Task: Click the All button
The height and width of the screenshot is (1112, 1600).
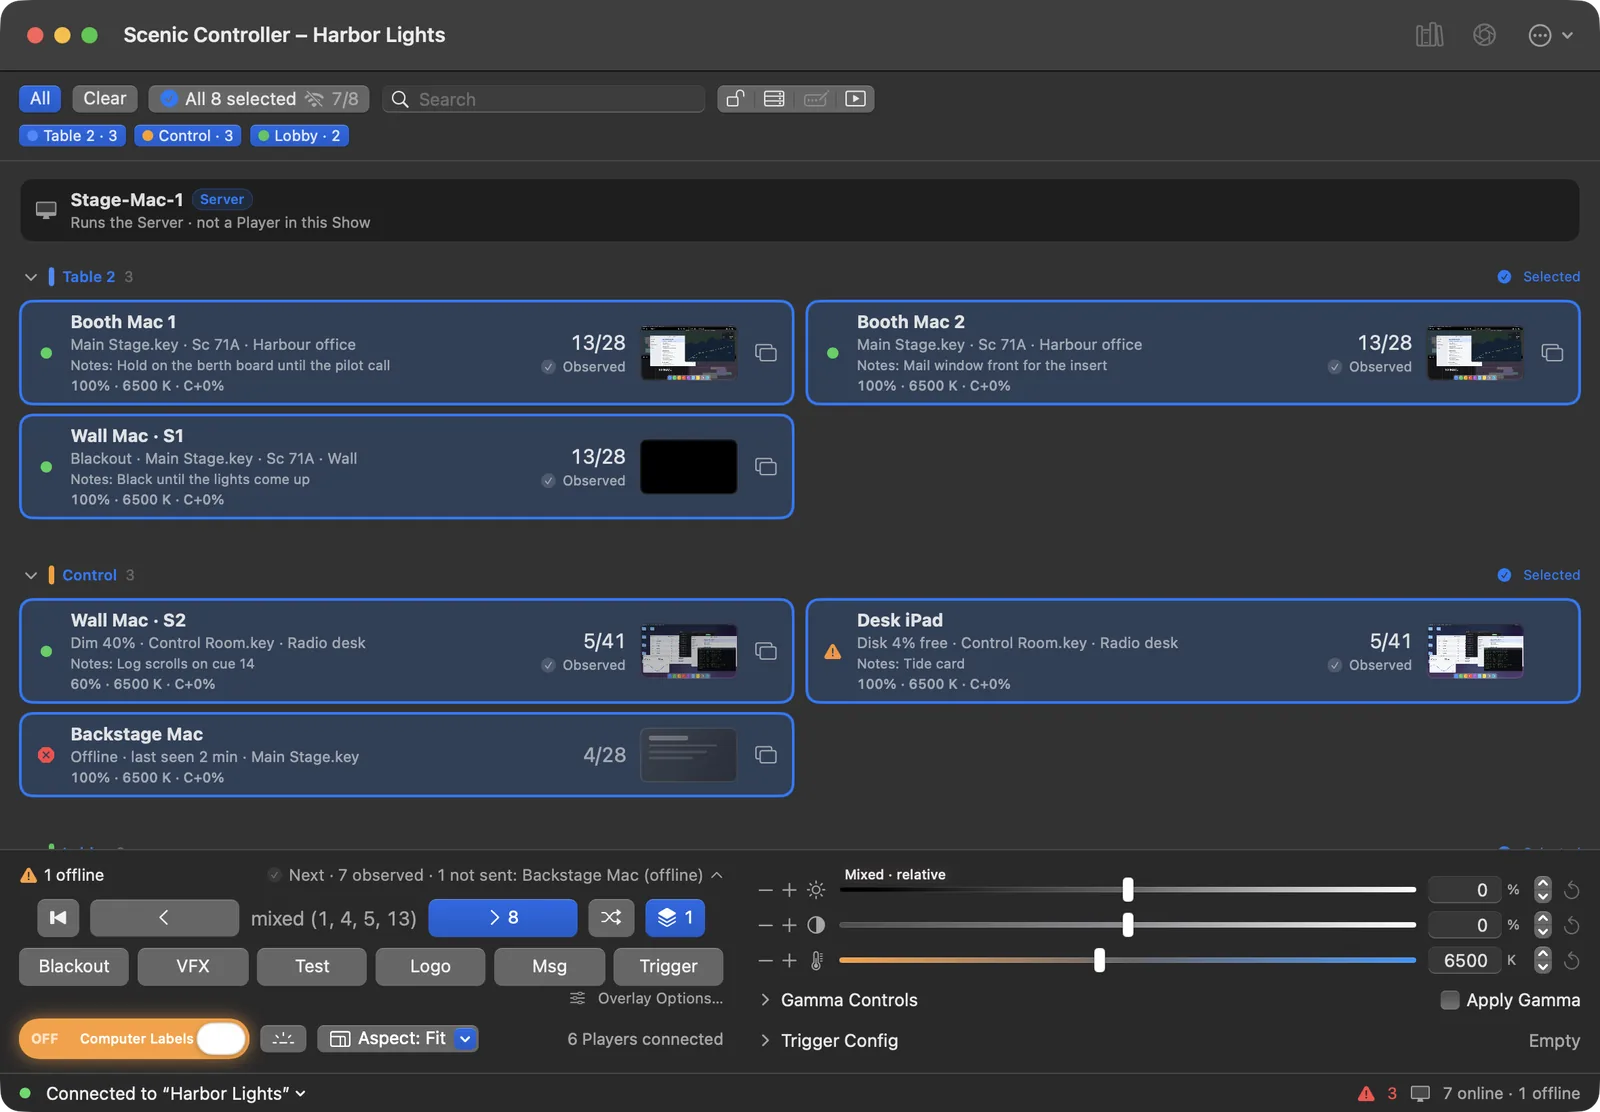Action: click(x=40, y=99)
